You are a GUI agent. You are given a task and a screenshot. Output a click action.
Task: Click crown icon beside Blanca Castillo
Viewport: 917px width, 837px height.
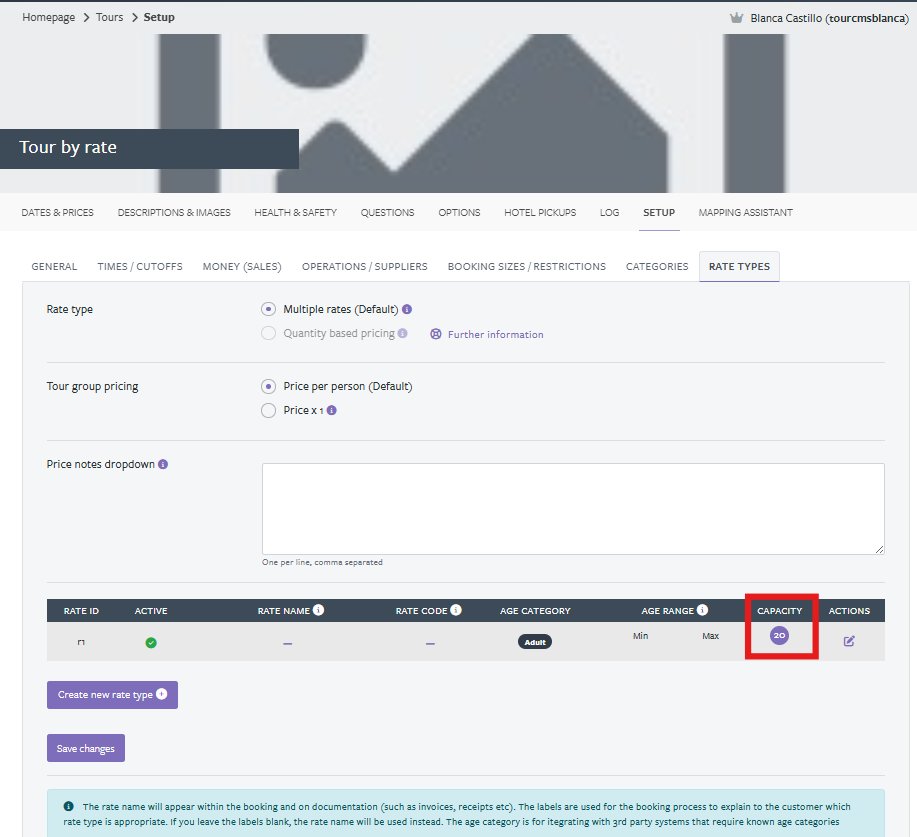tap(736, 18)
